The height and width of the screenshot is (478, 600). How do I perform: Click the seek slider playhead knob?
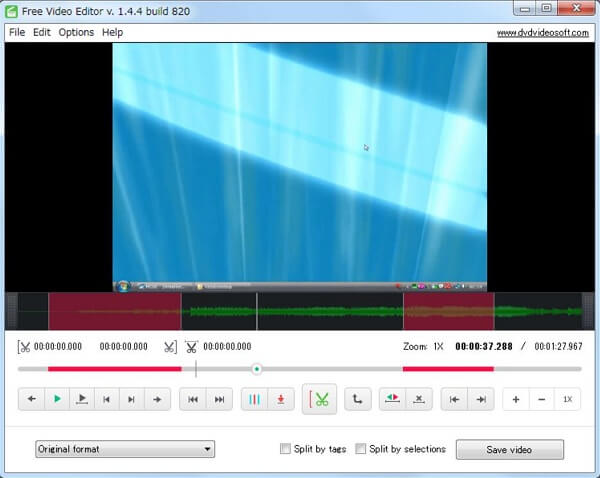tap(257, 369)
